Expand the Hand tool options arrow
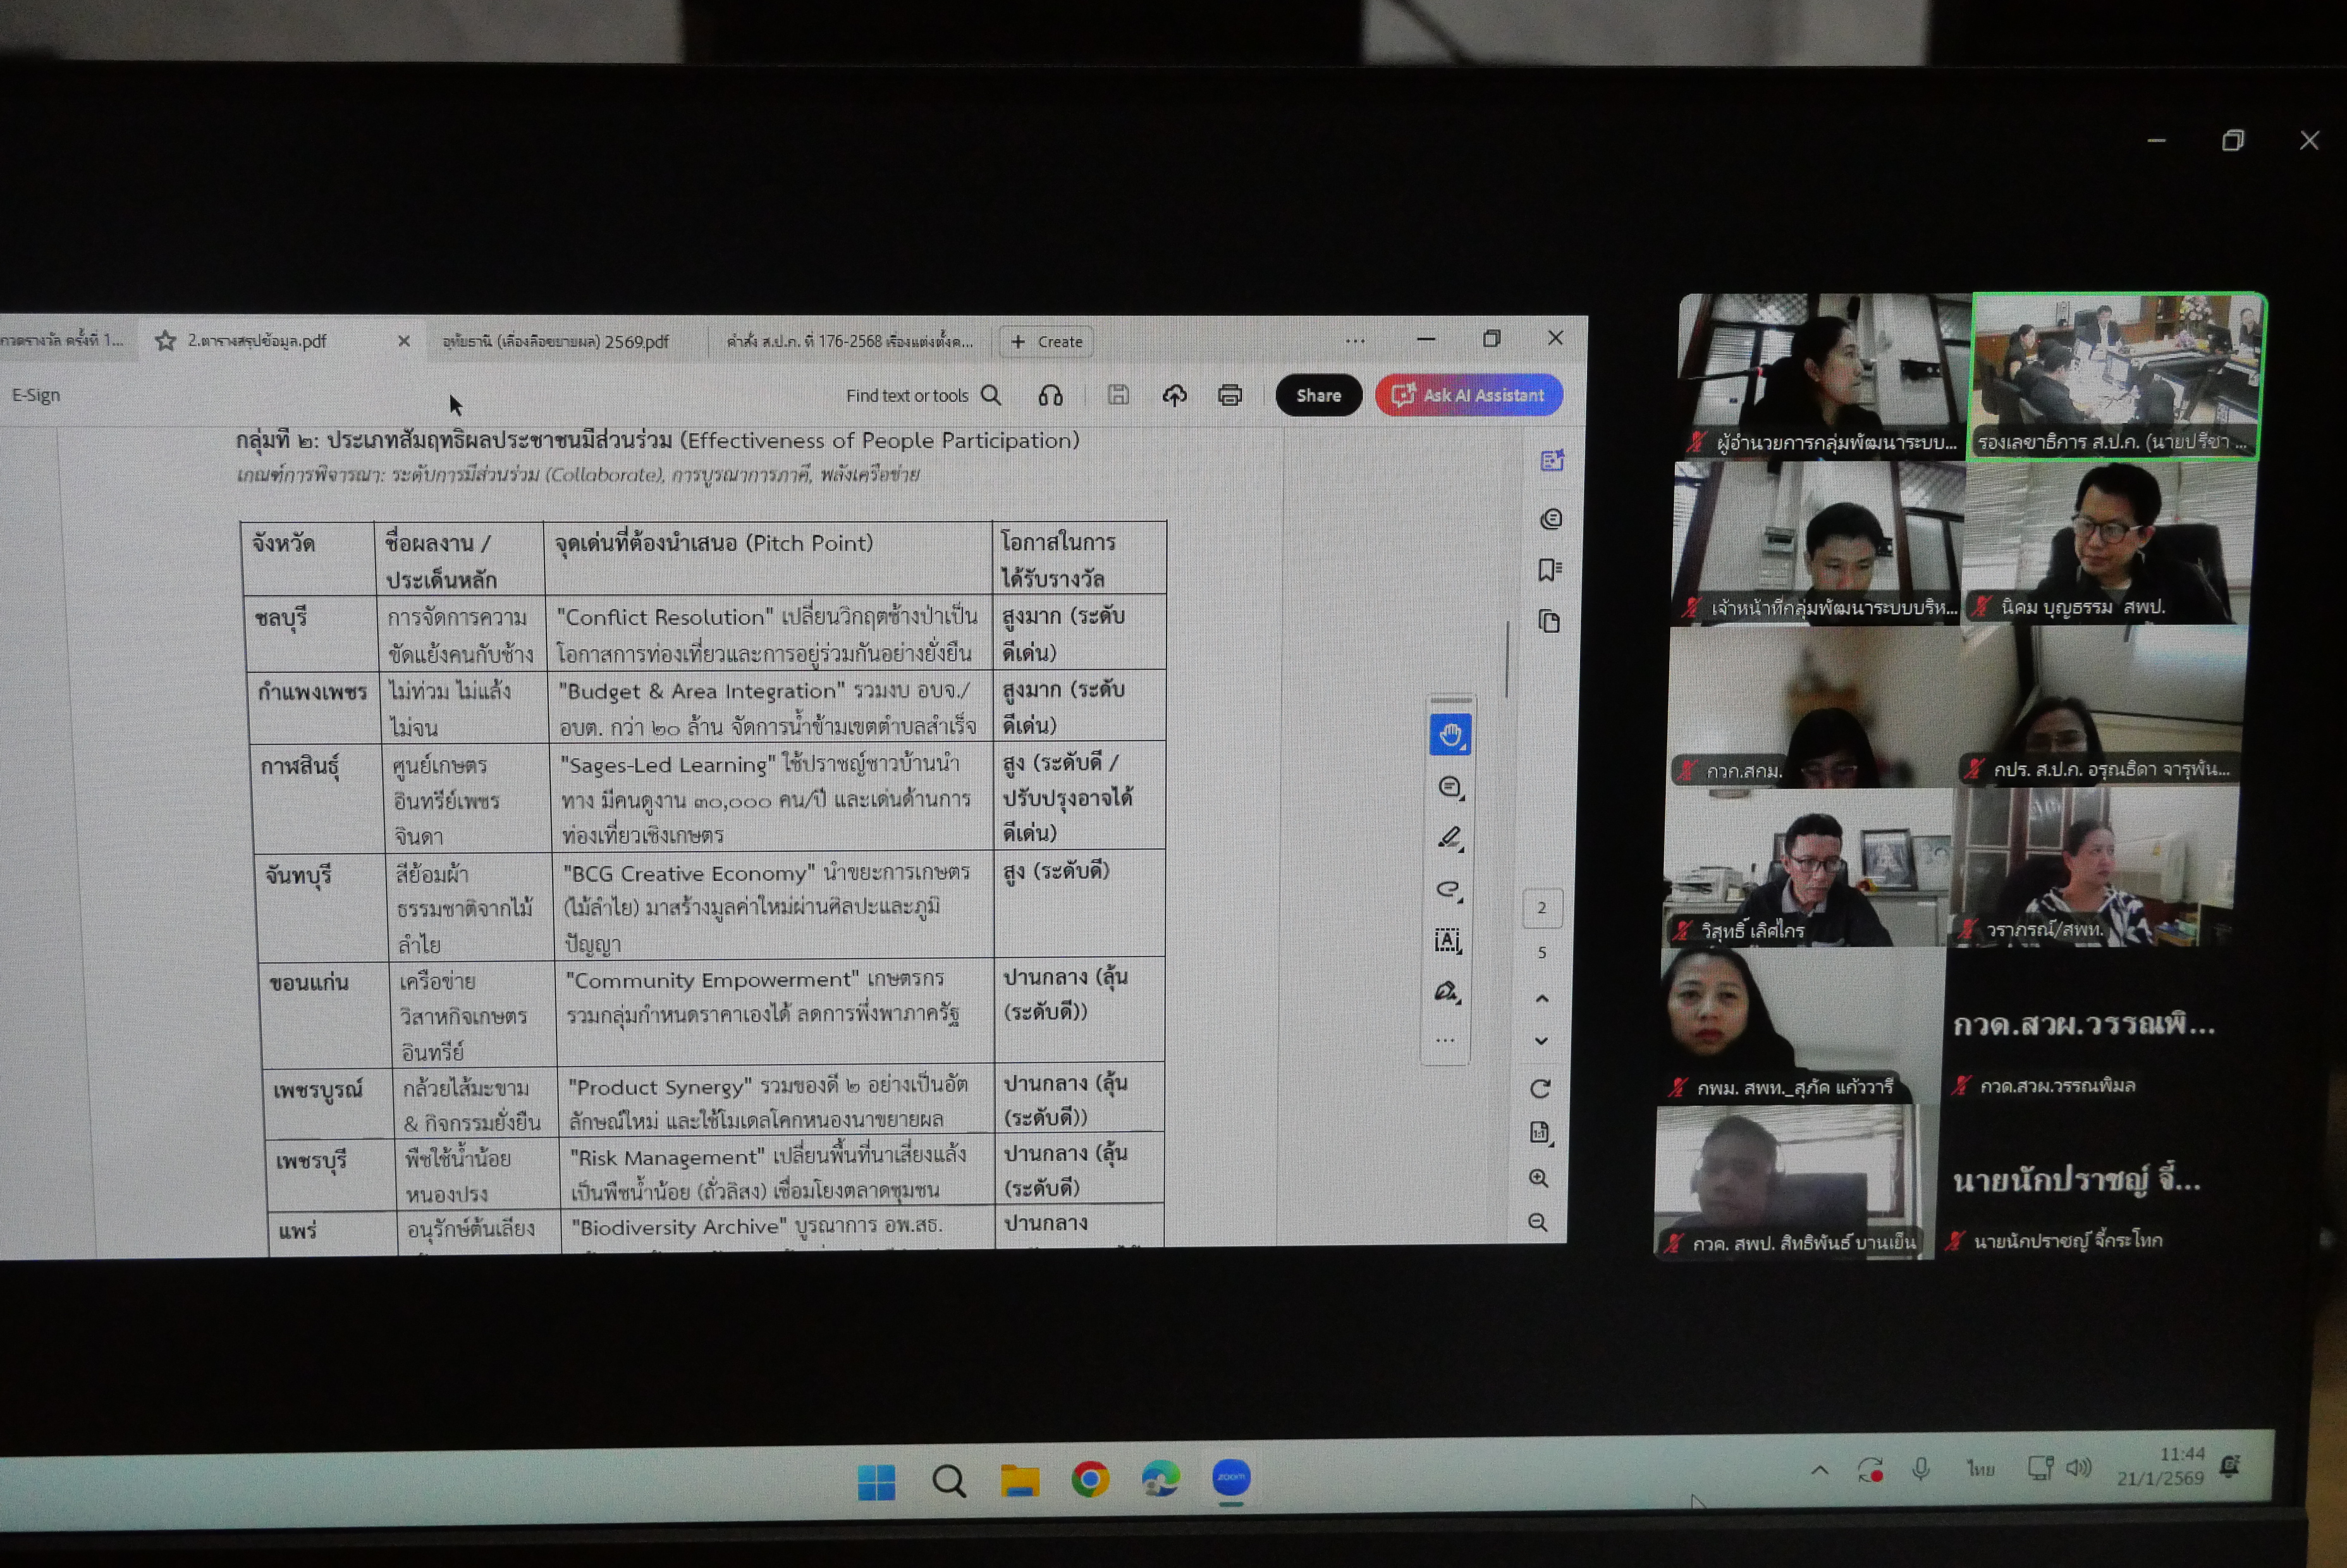Viewport: 2347px width, 1568px height. pos(1465,747)
